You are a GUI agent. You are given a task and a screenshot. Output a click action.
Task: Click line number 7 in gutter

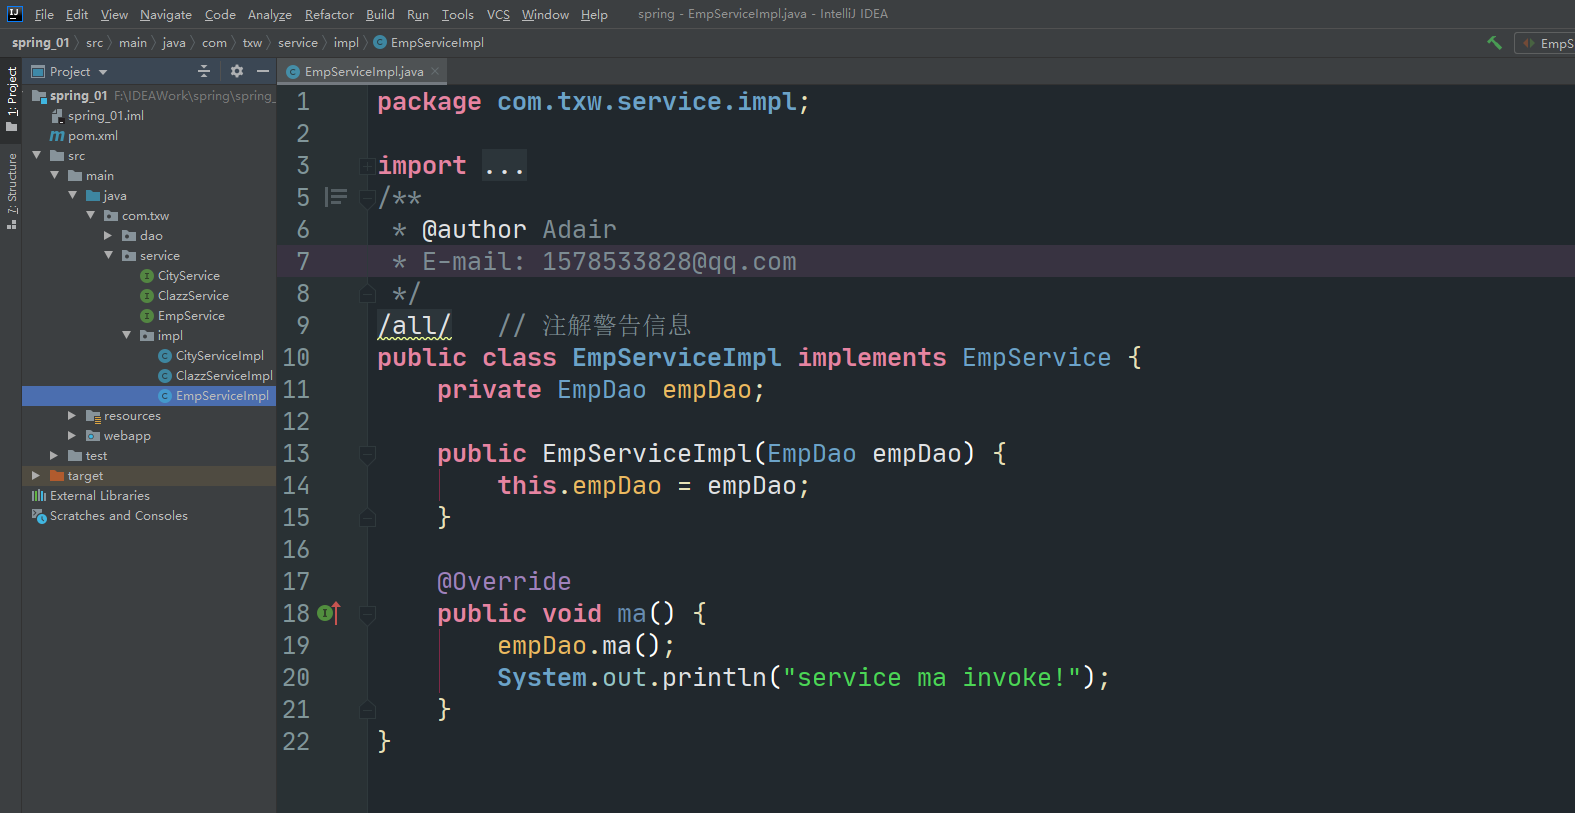click(x=303, y=262)
